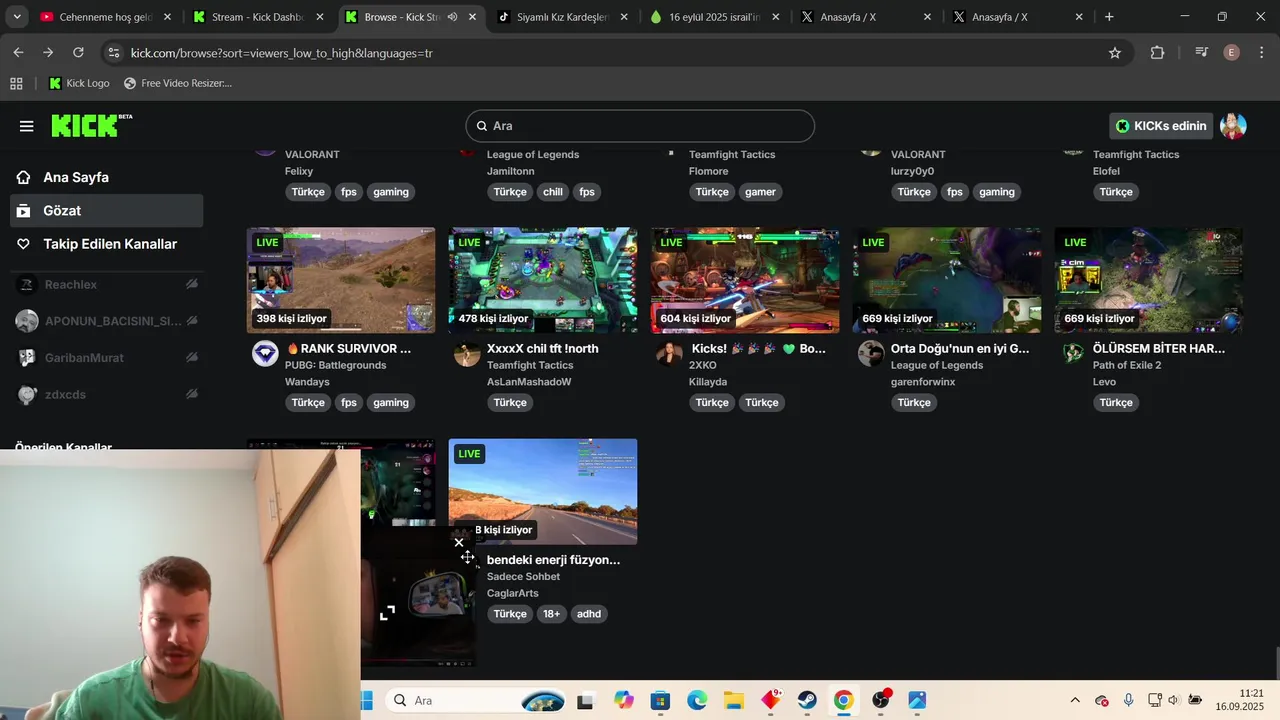
Task: Open zdxcds channel avatar
Action: pyautogui.click(x=27, y=395)
